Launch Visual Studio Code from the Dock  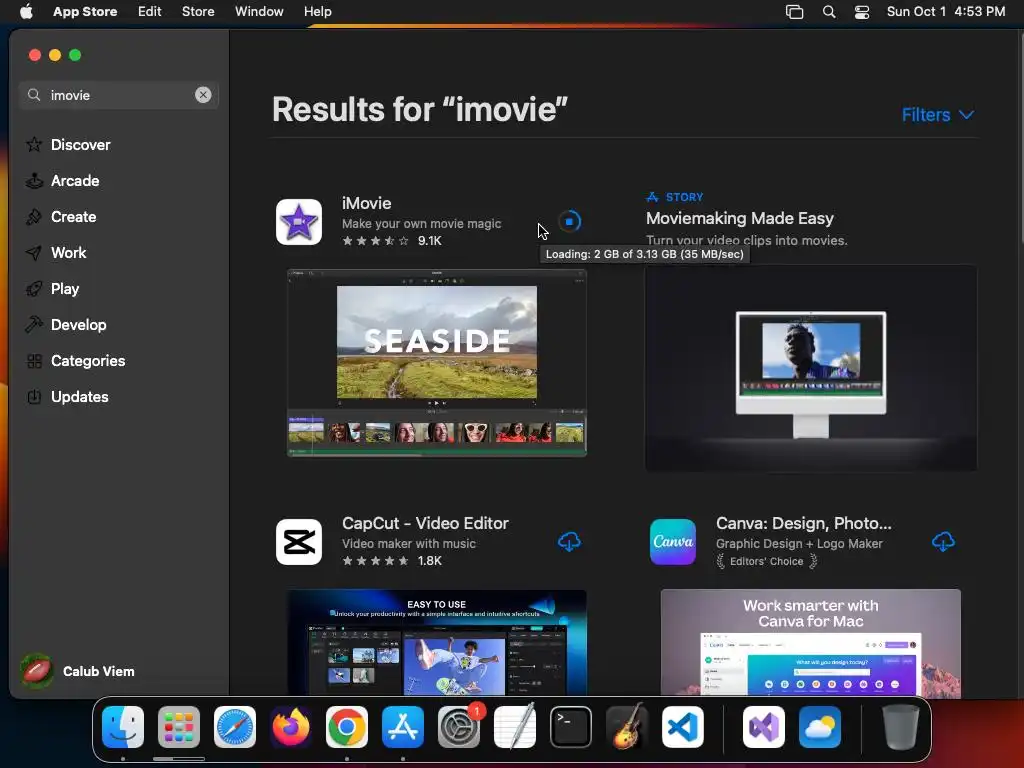coord(683,727)
